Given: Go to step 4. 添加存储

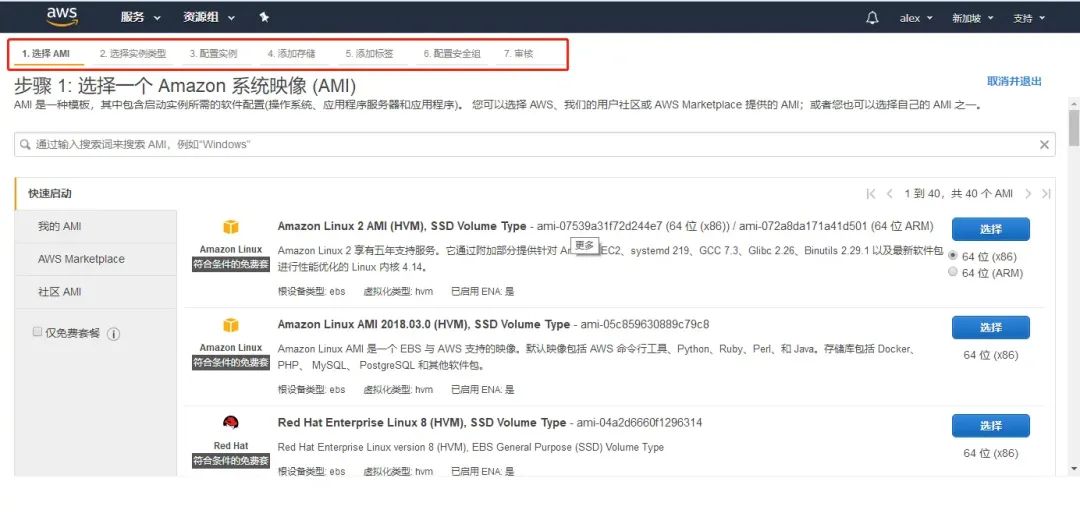Looking at the screenshot, I should [292, 54].
